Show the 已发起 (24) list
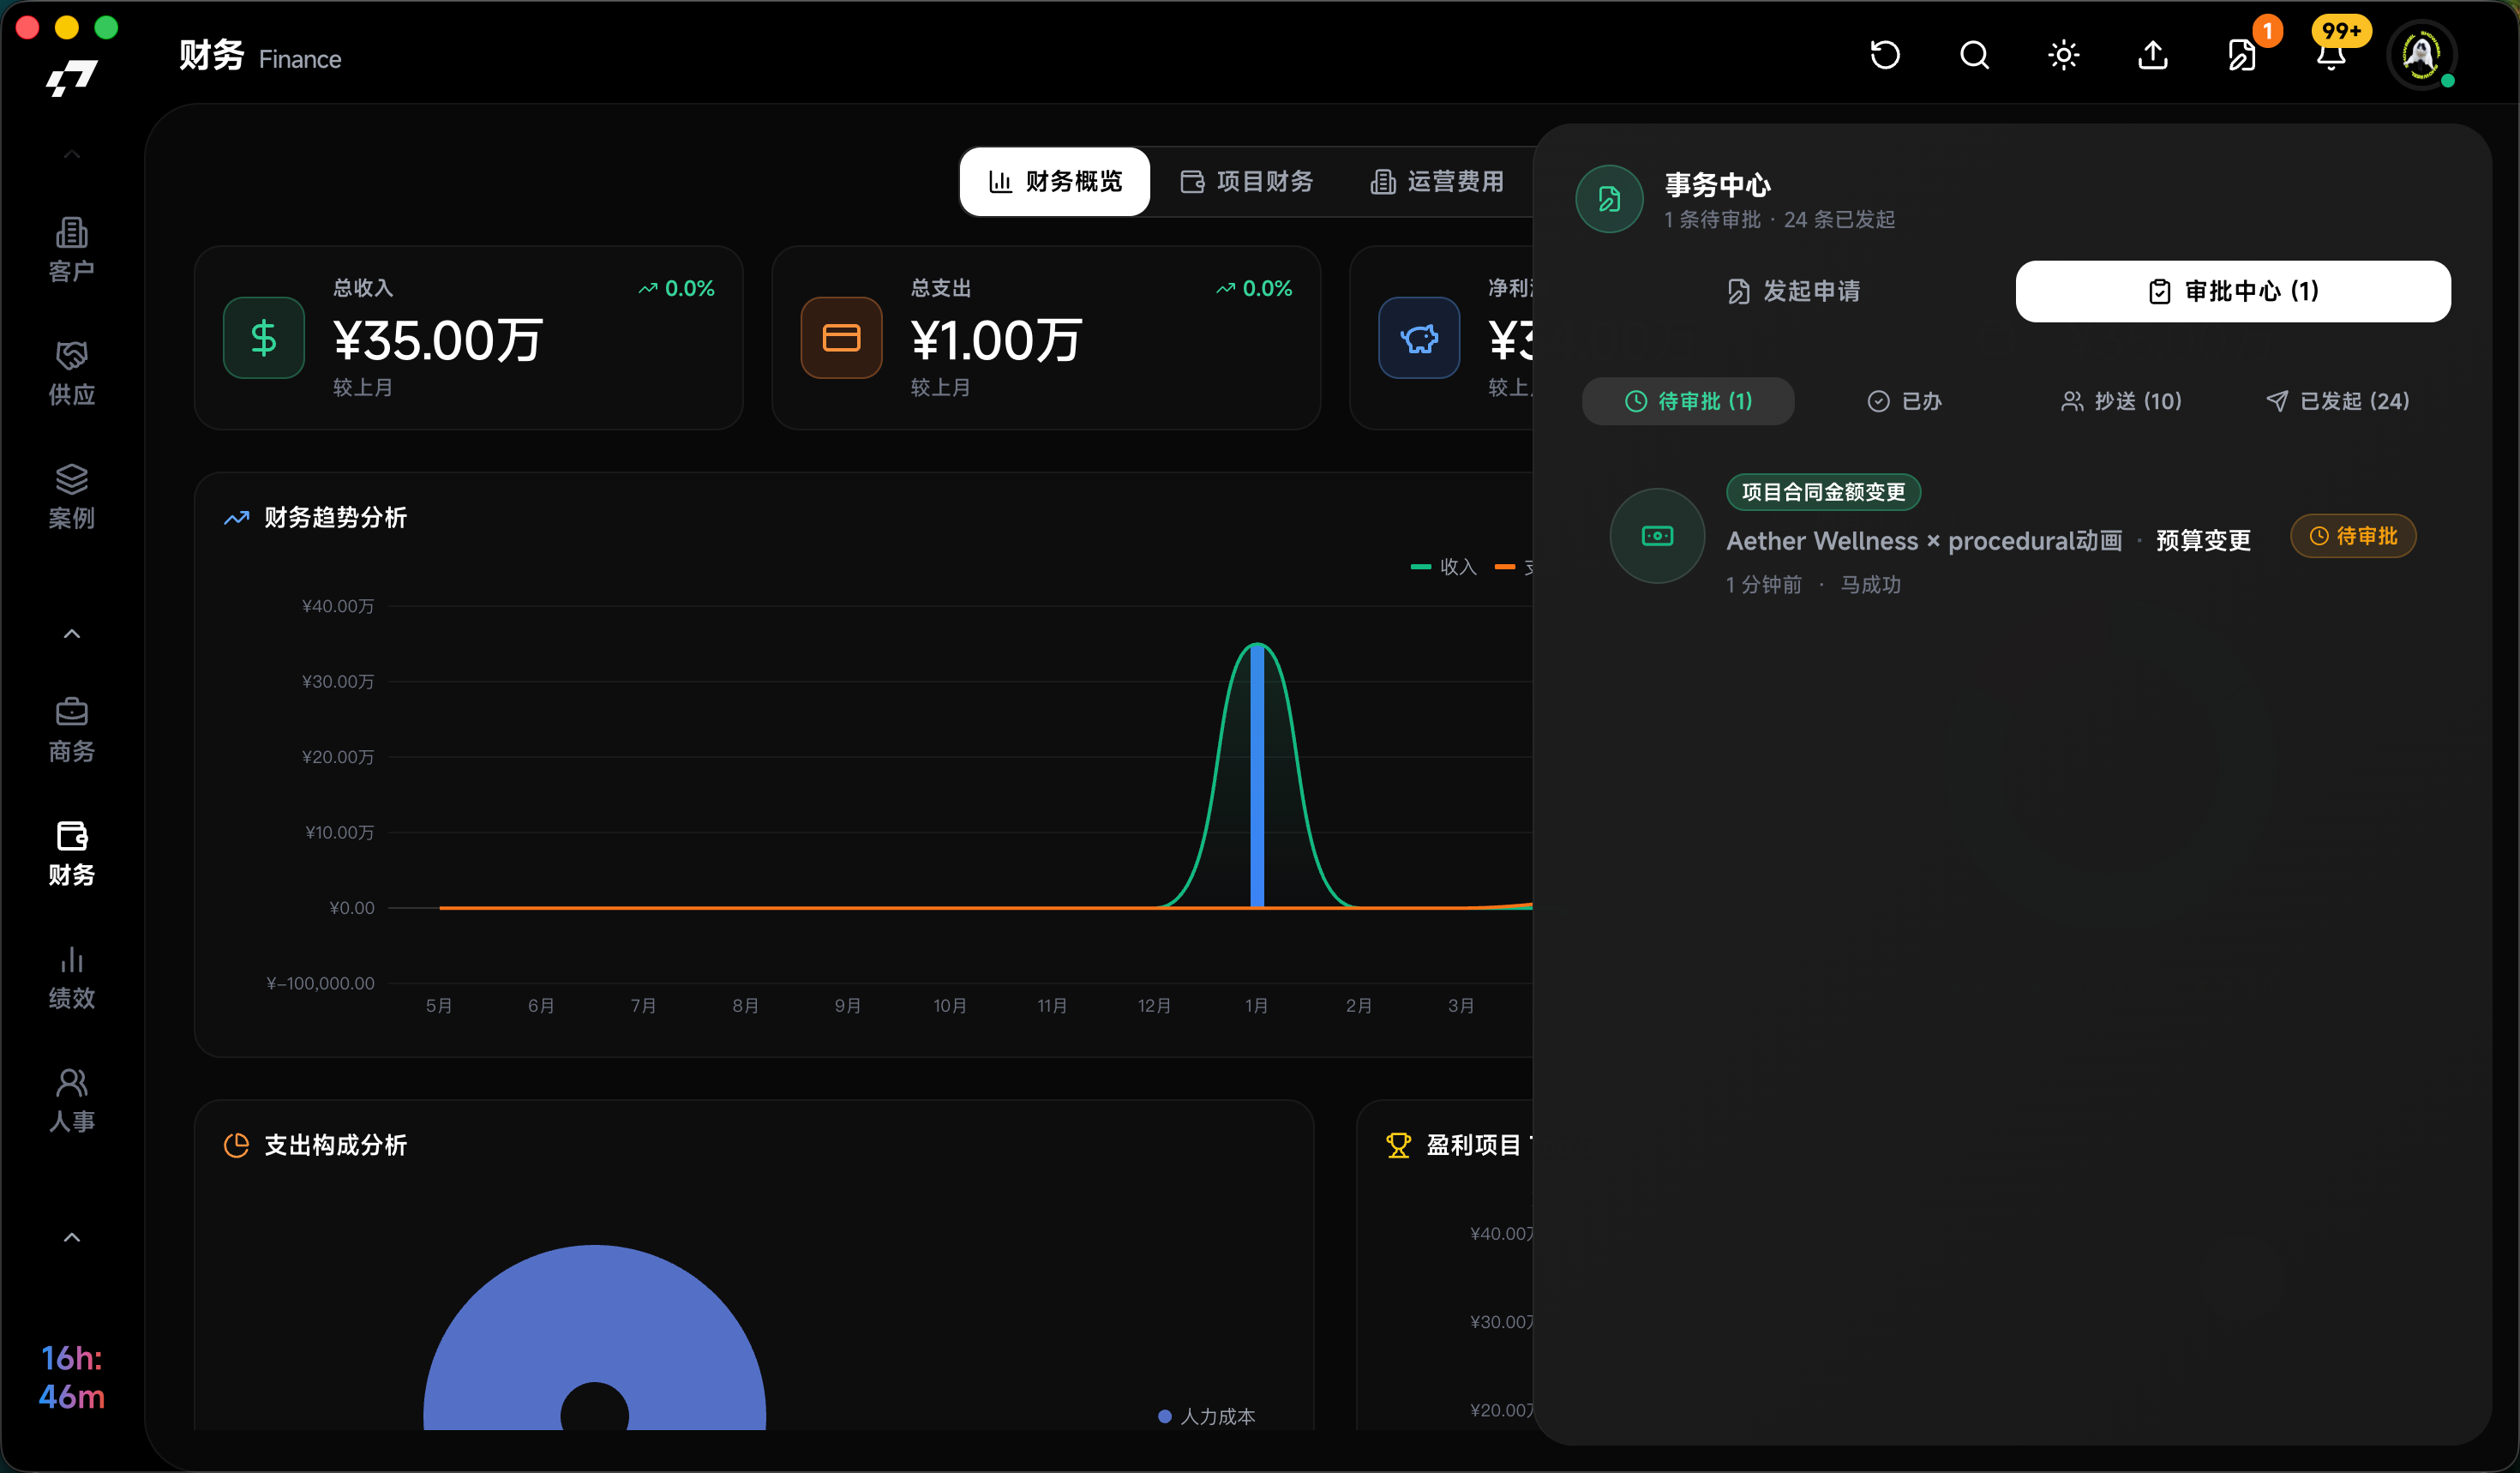 click(2337, 401)
